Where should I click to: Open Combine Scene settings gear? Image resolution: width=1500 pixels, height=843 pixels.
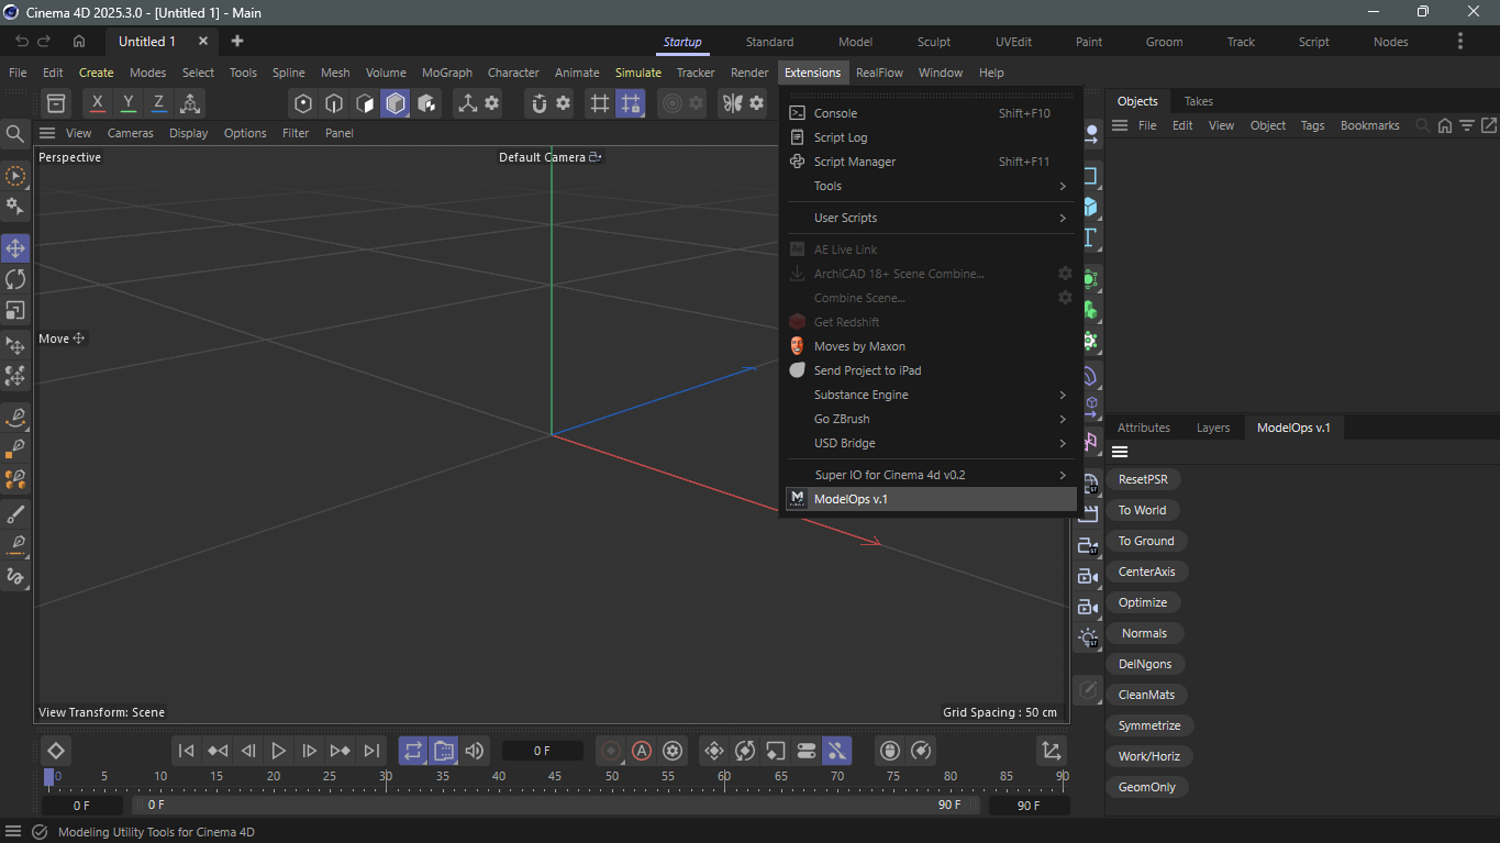pyautogui.click(x=1065, y=298)
